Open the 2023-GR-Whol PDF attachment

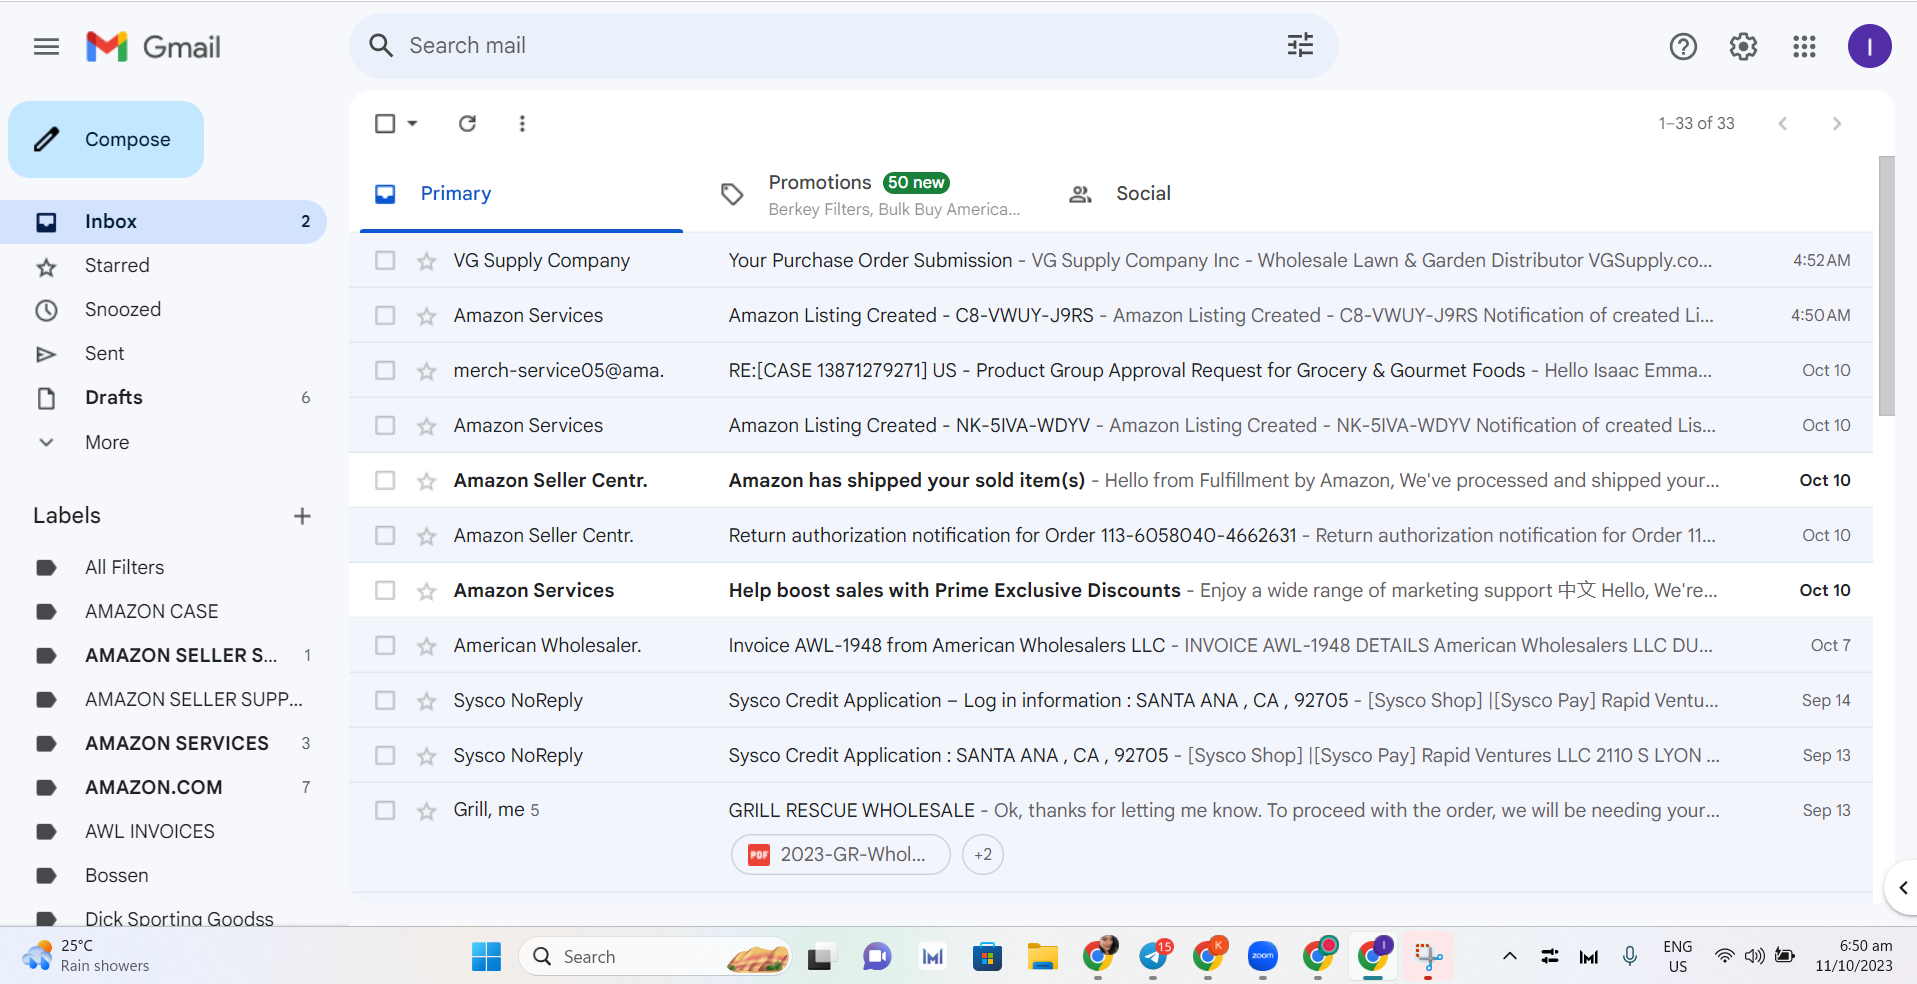tap(841, 855)
